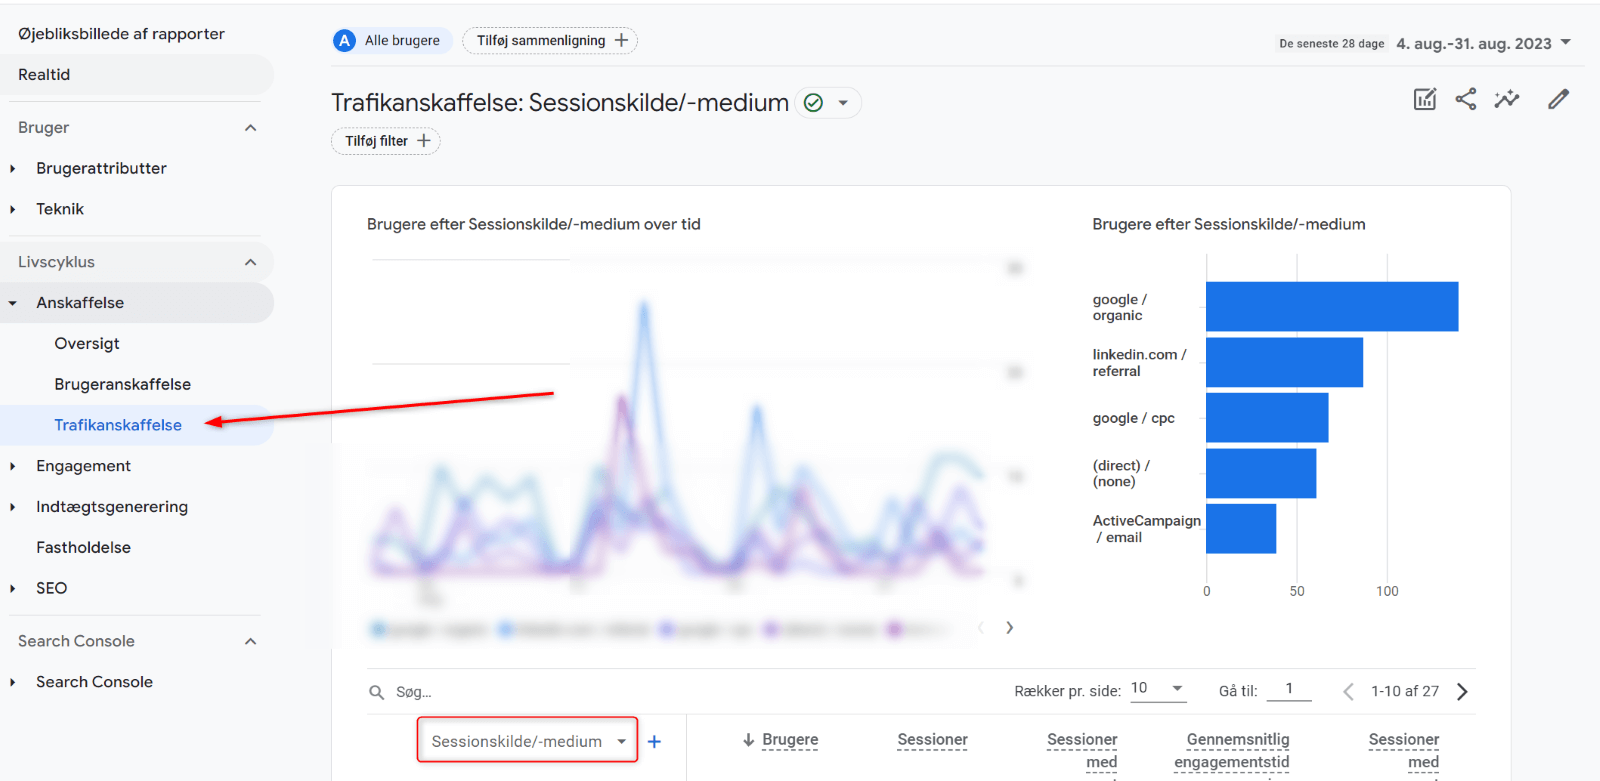Go to next table page arrow
The image size is (1600, 781).
pyautogui.click(x=1463, y=692)
